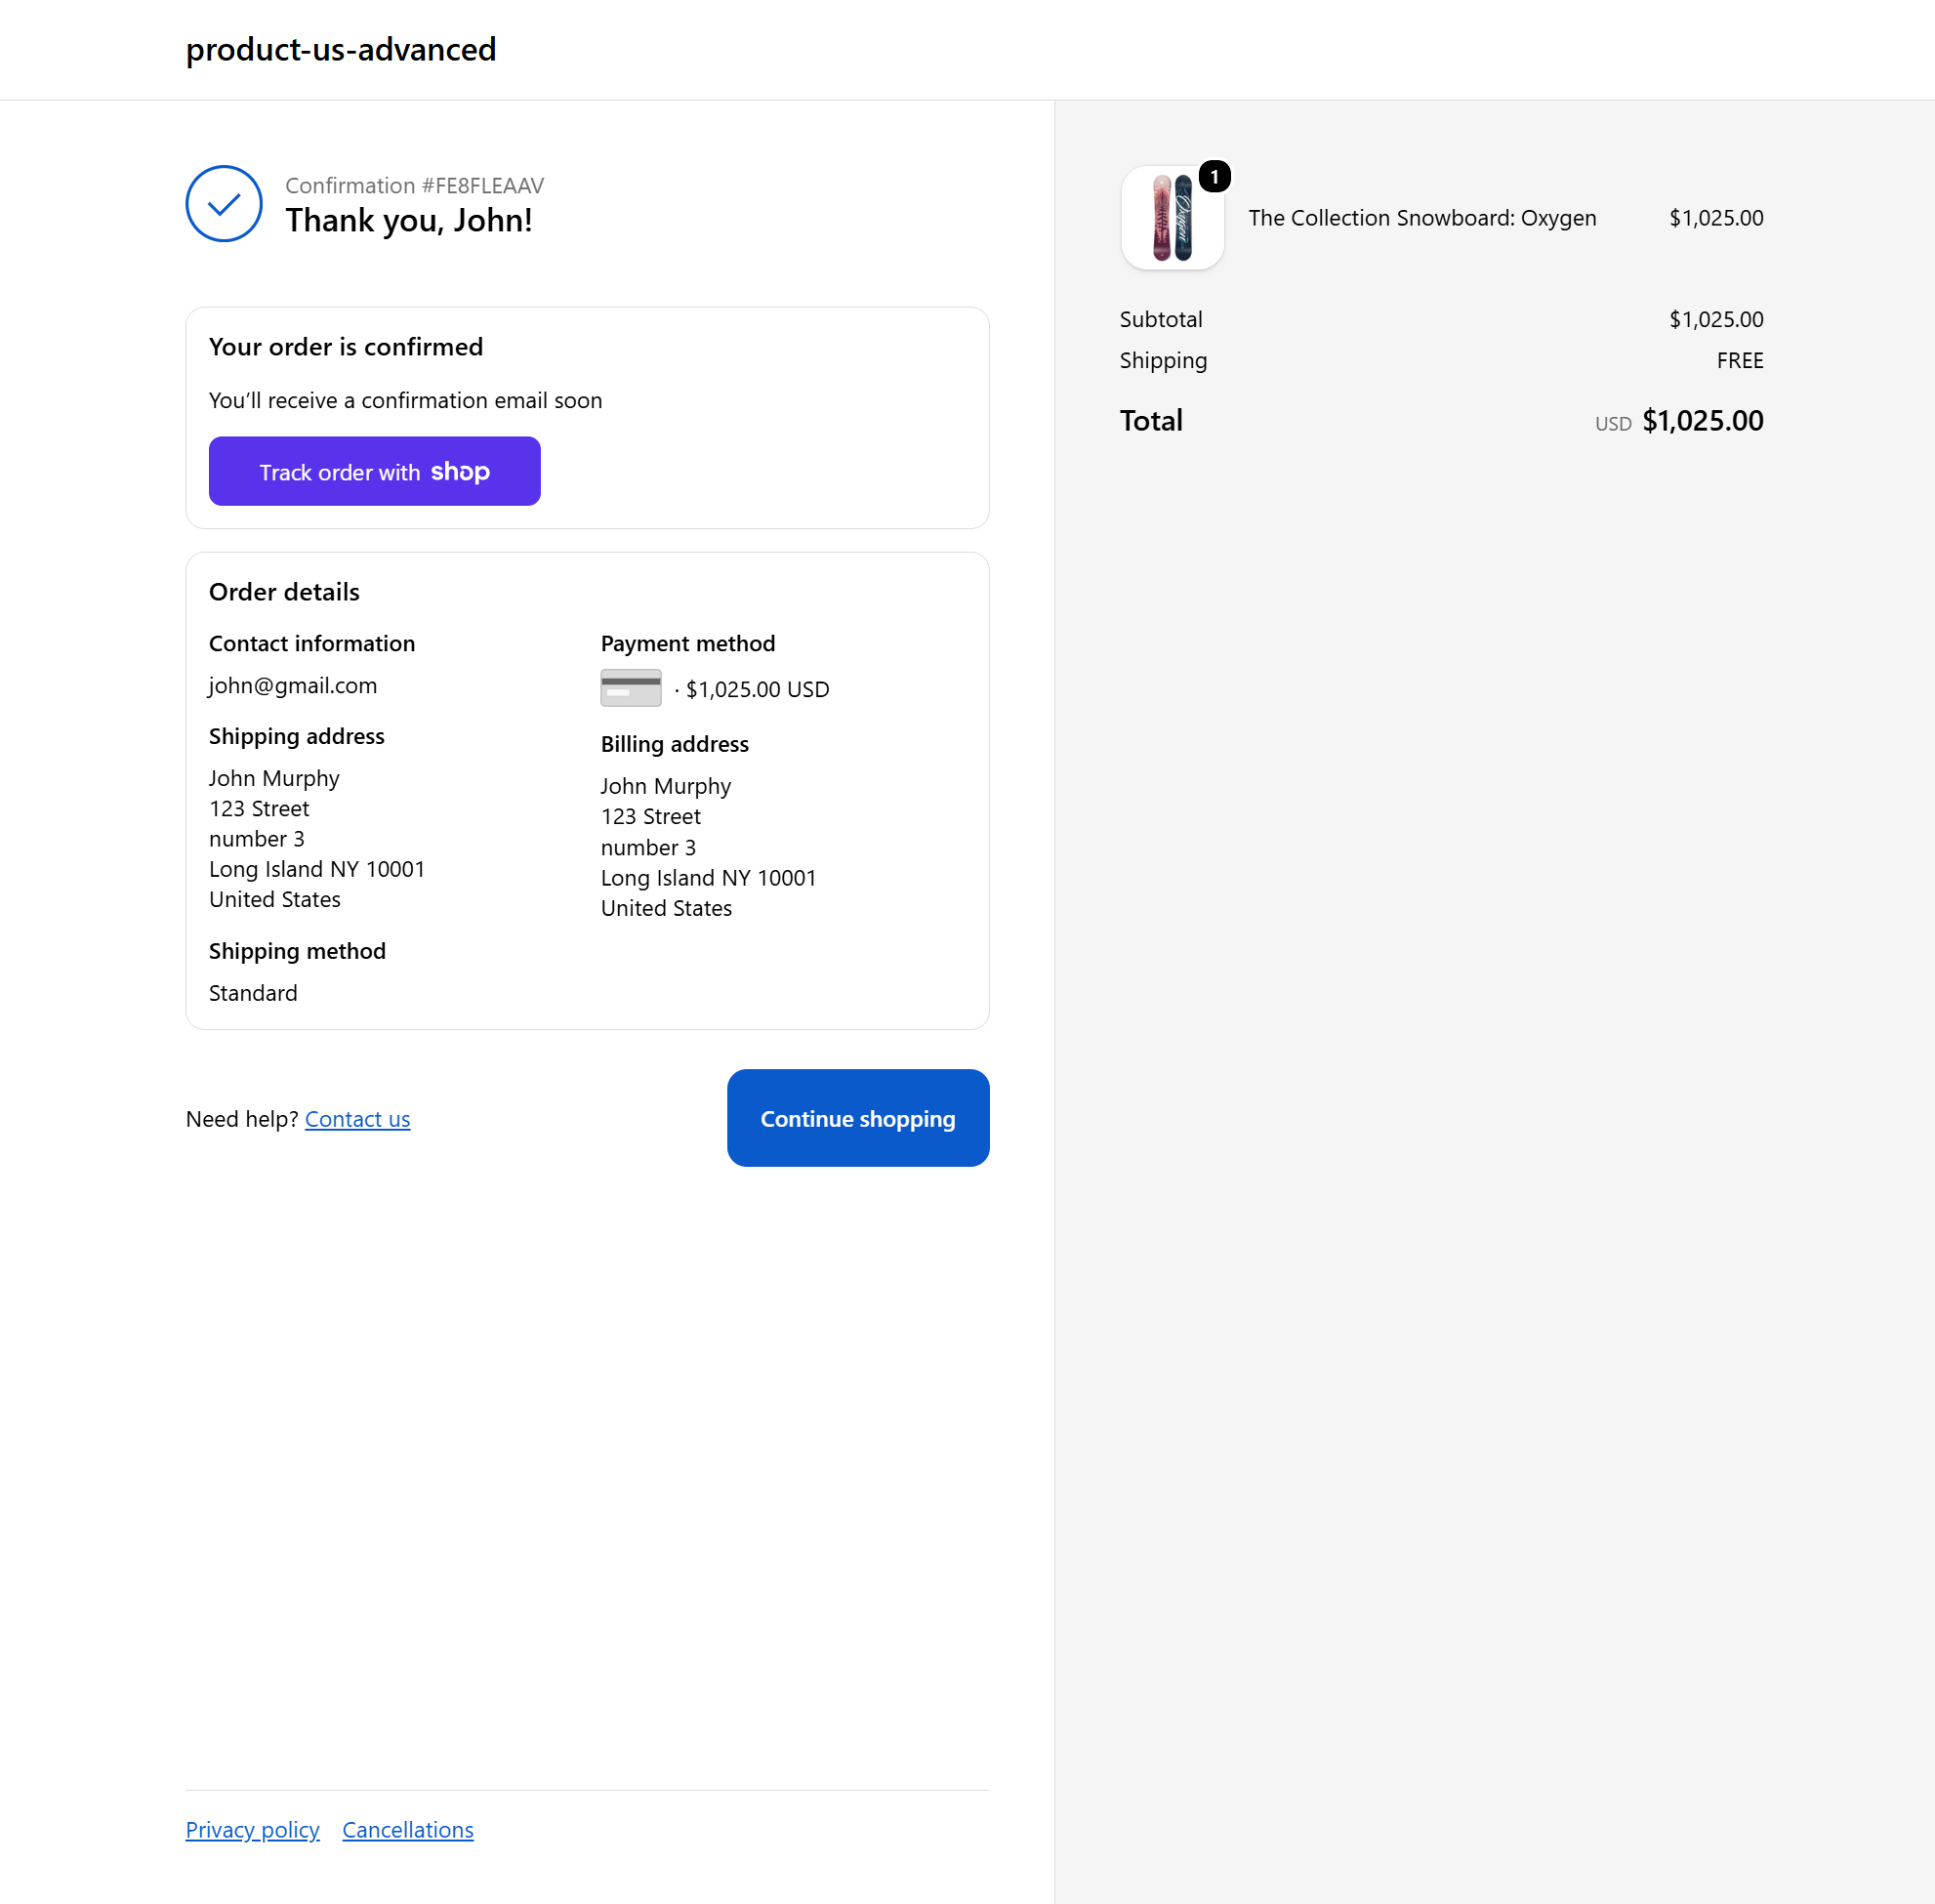
Task: Click the Thank you, John! heading
Action: [x=409, y=220]
